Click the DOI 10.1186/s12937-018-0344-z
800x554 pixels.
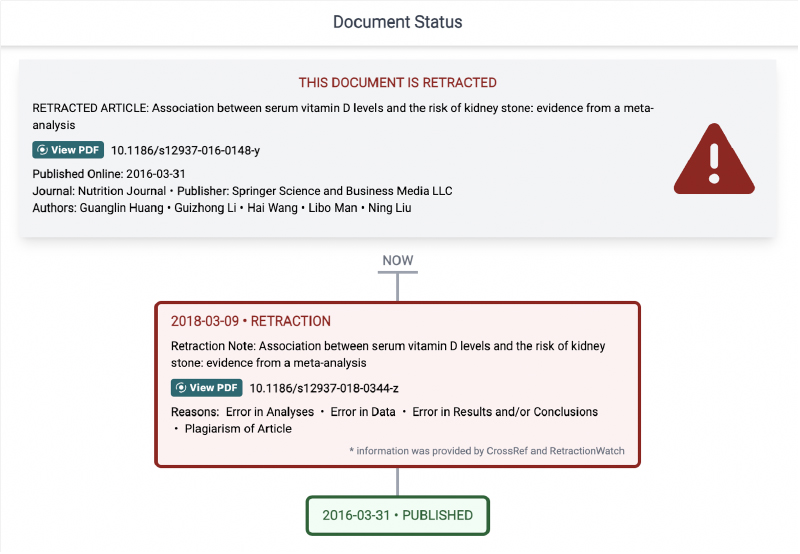[x=324, y=388]
